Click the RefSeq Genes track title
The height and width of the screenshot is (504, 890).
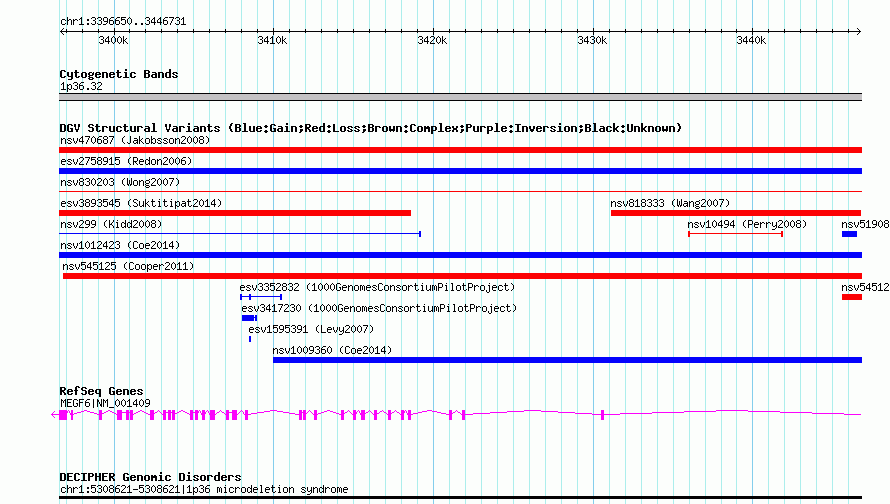tap(101, 391)
